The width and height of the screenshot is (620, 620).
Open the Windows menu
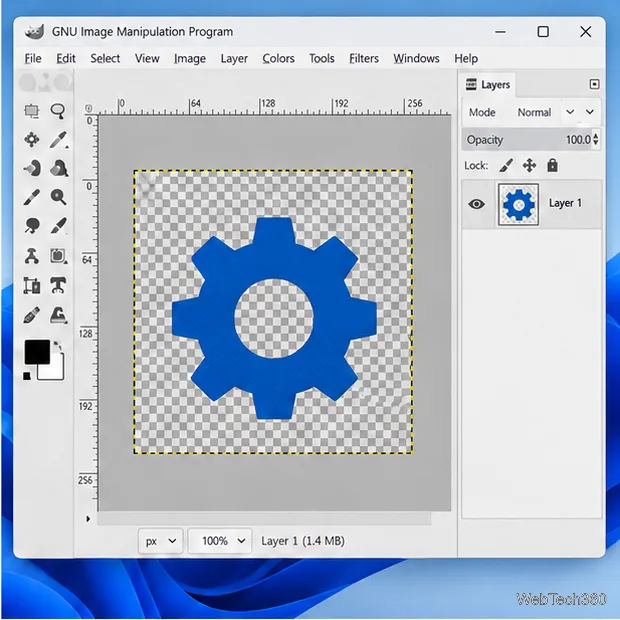coord(416,59)
